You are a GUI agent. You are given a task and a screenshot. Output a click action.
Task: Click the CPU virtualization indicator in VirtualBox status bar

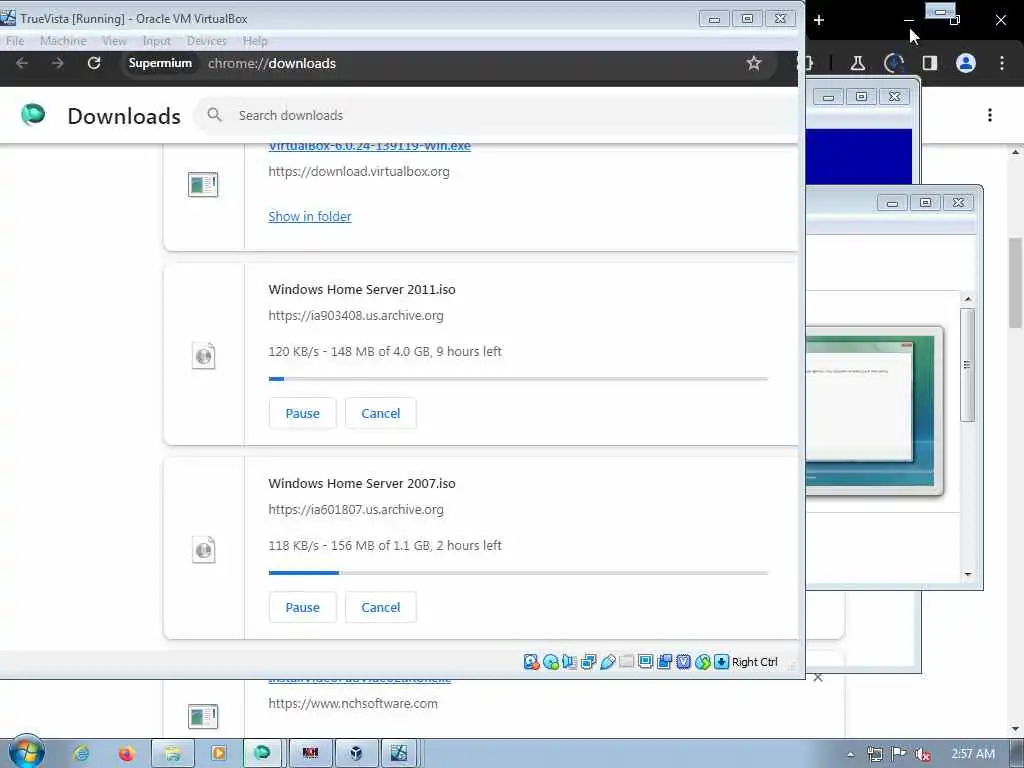coord(683,662)
